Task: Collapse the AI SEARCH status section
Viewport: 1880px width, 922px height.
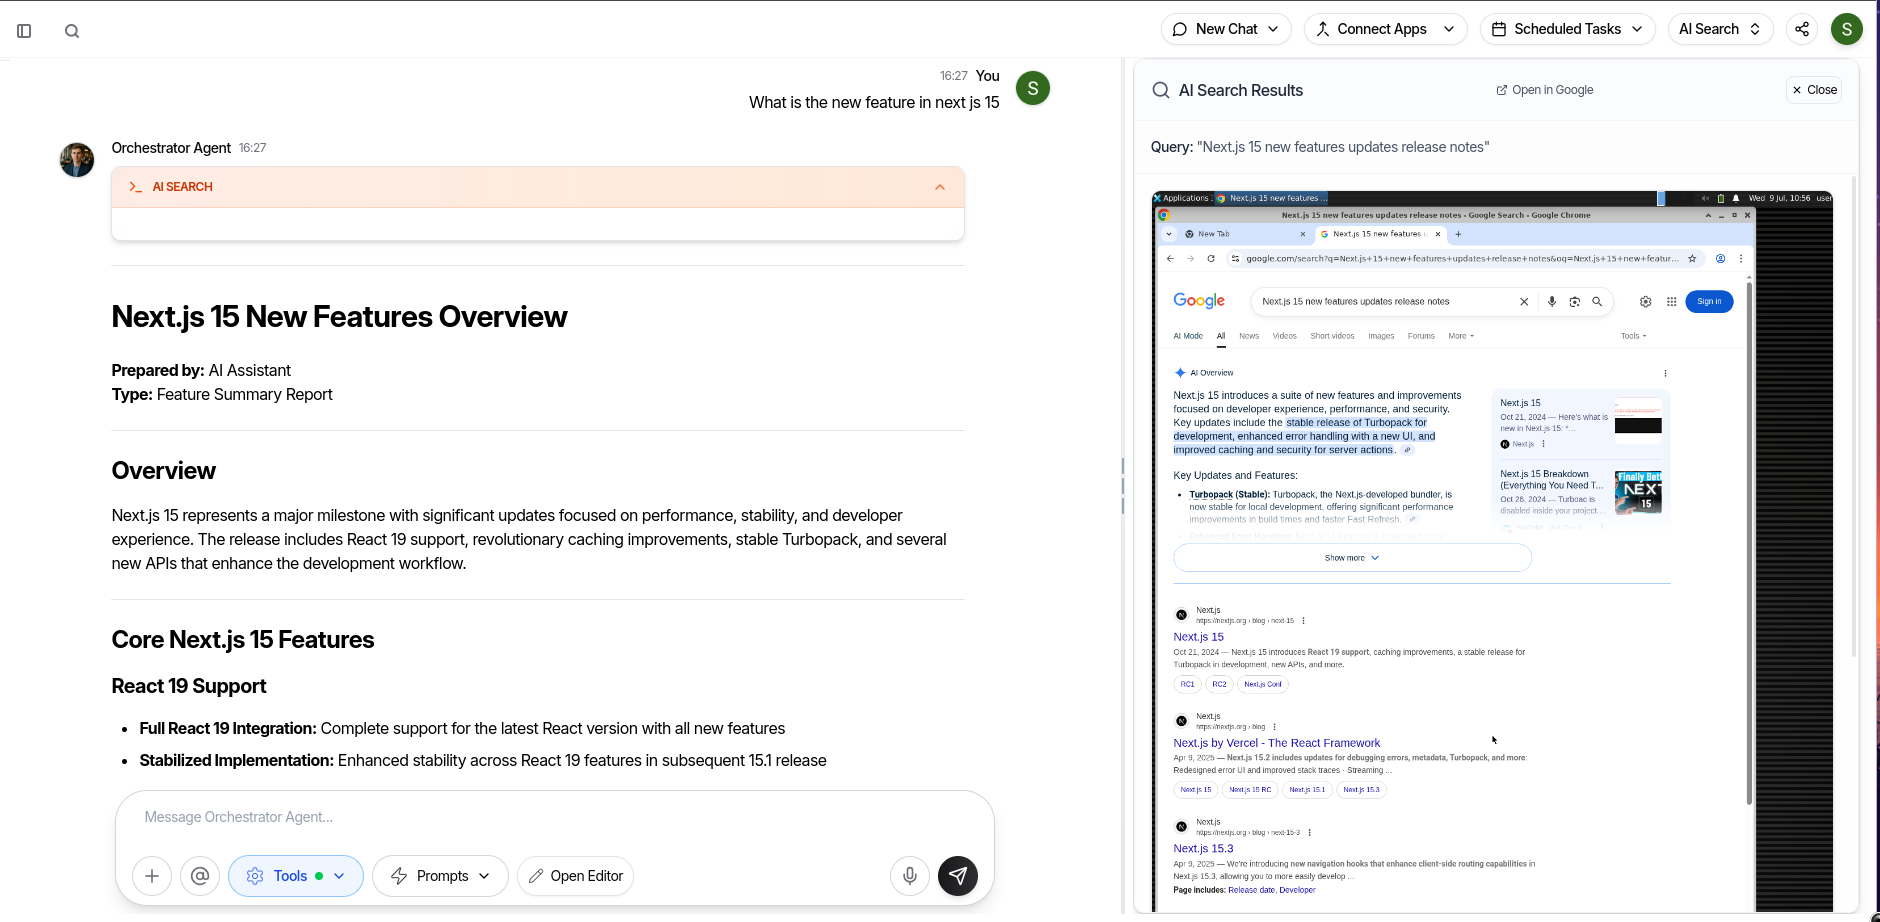Action: [938, 186]
